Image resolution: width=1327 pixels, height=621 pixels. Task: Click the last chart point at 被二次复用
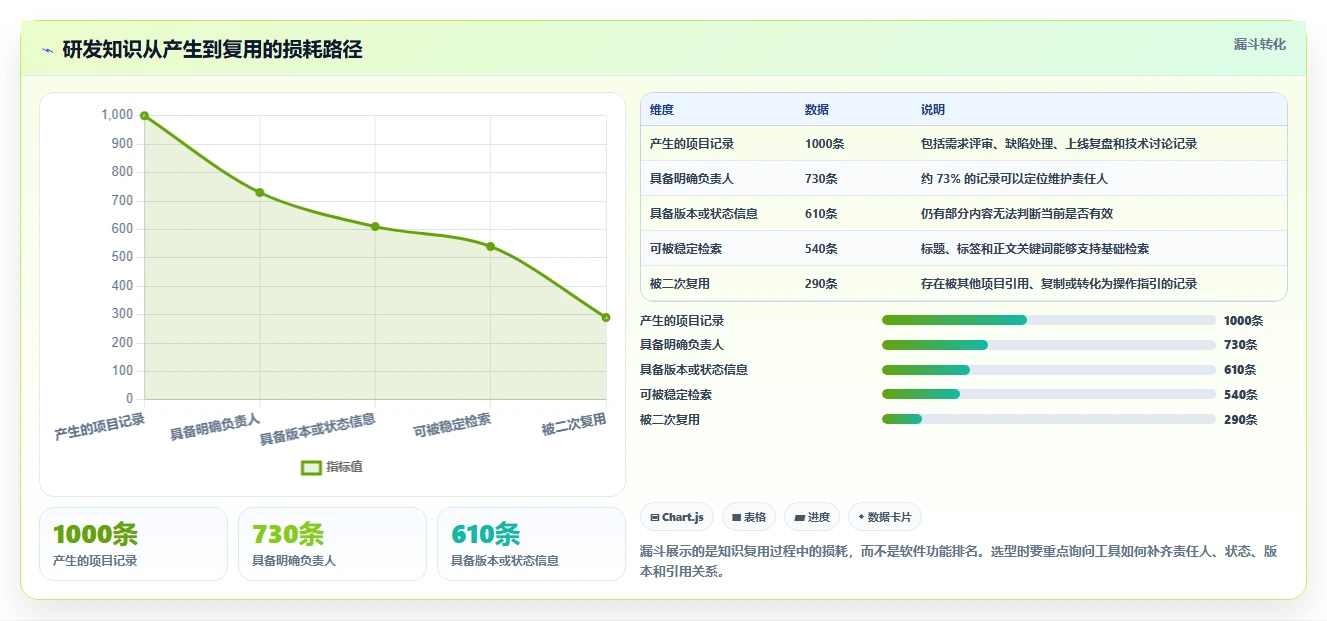click(606, 317)
